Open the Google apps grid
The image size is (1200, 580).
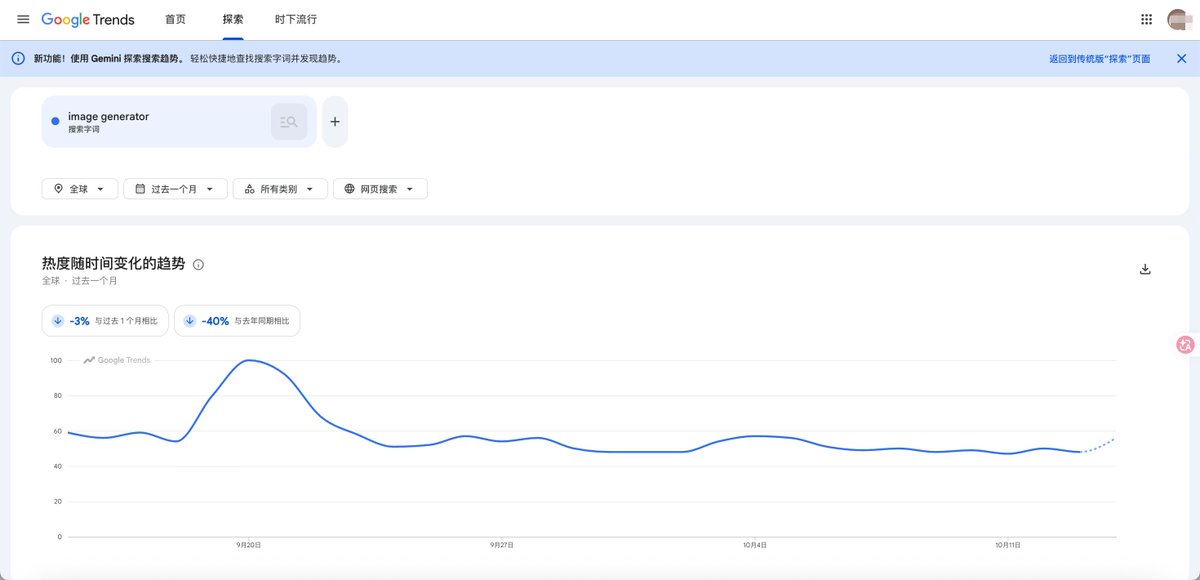(1146, 20)
